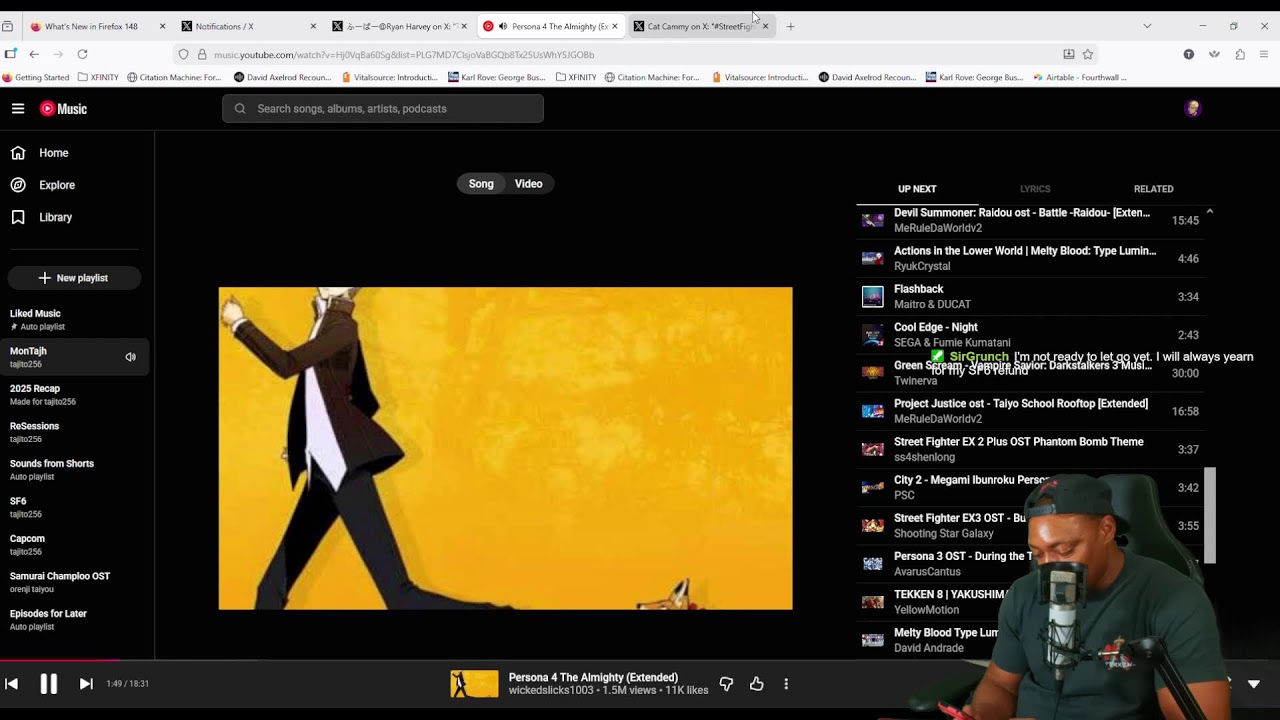This screenshot has width=1280, height=720.
Task: Go back in Firefox
Action: (x=34, y=54)
